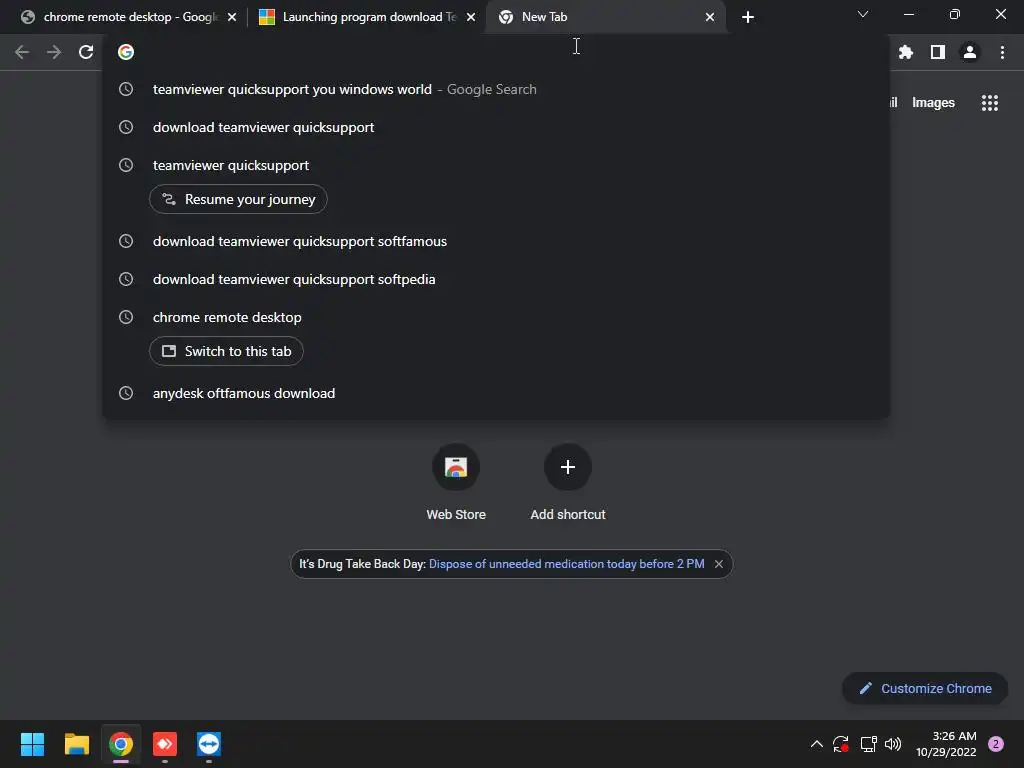Open the Images link
This screenshot has height=768, width=1024.
point(933,103)
